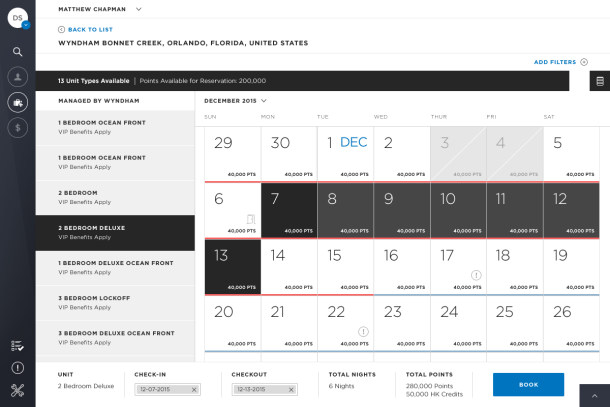Click the Wyndham Bonnet Creek resort title
Viewport: 610px width, 407px height.
tap(183, 43)
